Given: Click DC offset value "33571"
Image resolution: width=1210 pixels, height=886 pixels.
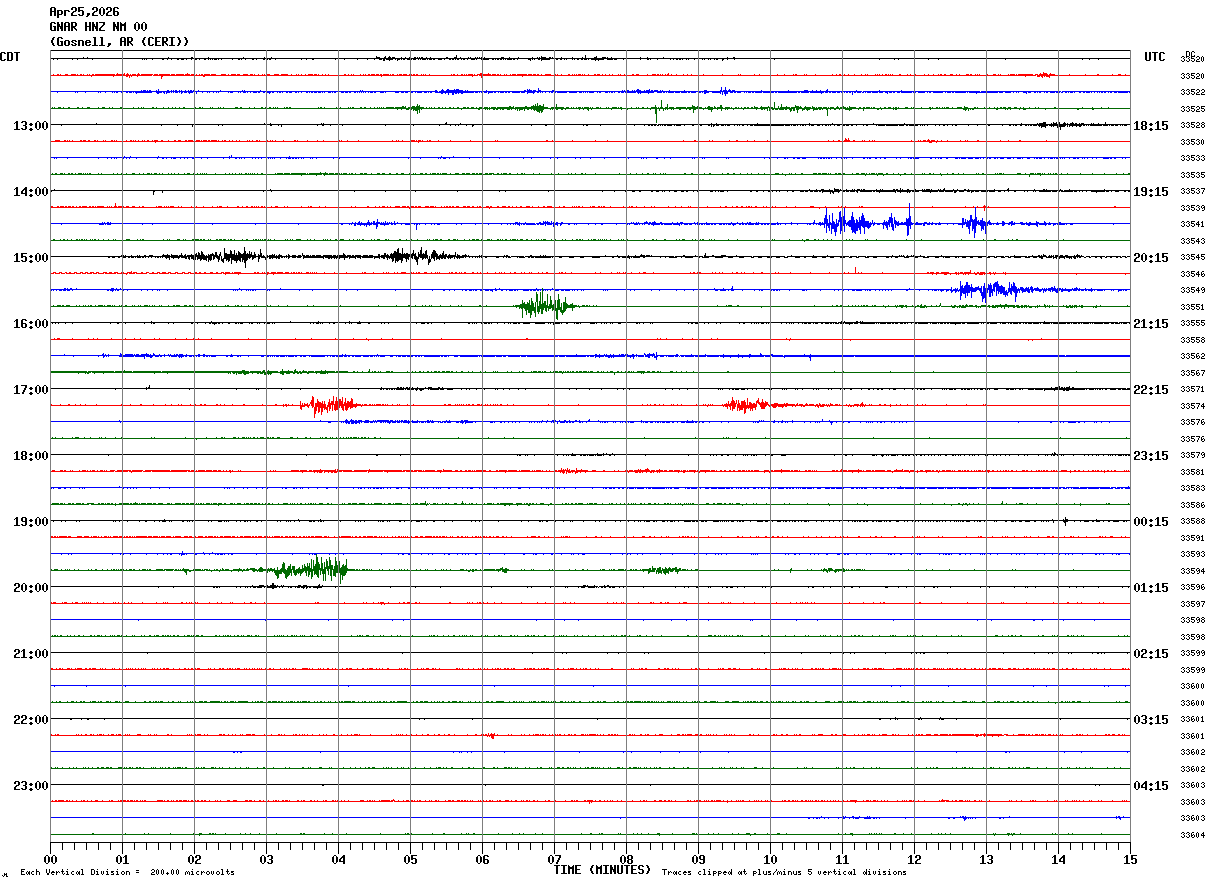Looking at the screenshot, I should (1192, 390).
